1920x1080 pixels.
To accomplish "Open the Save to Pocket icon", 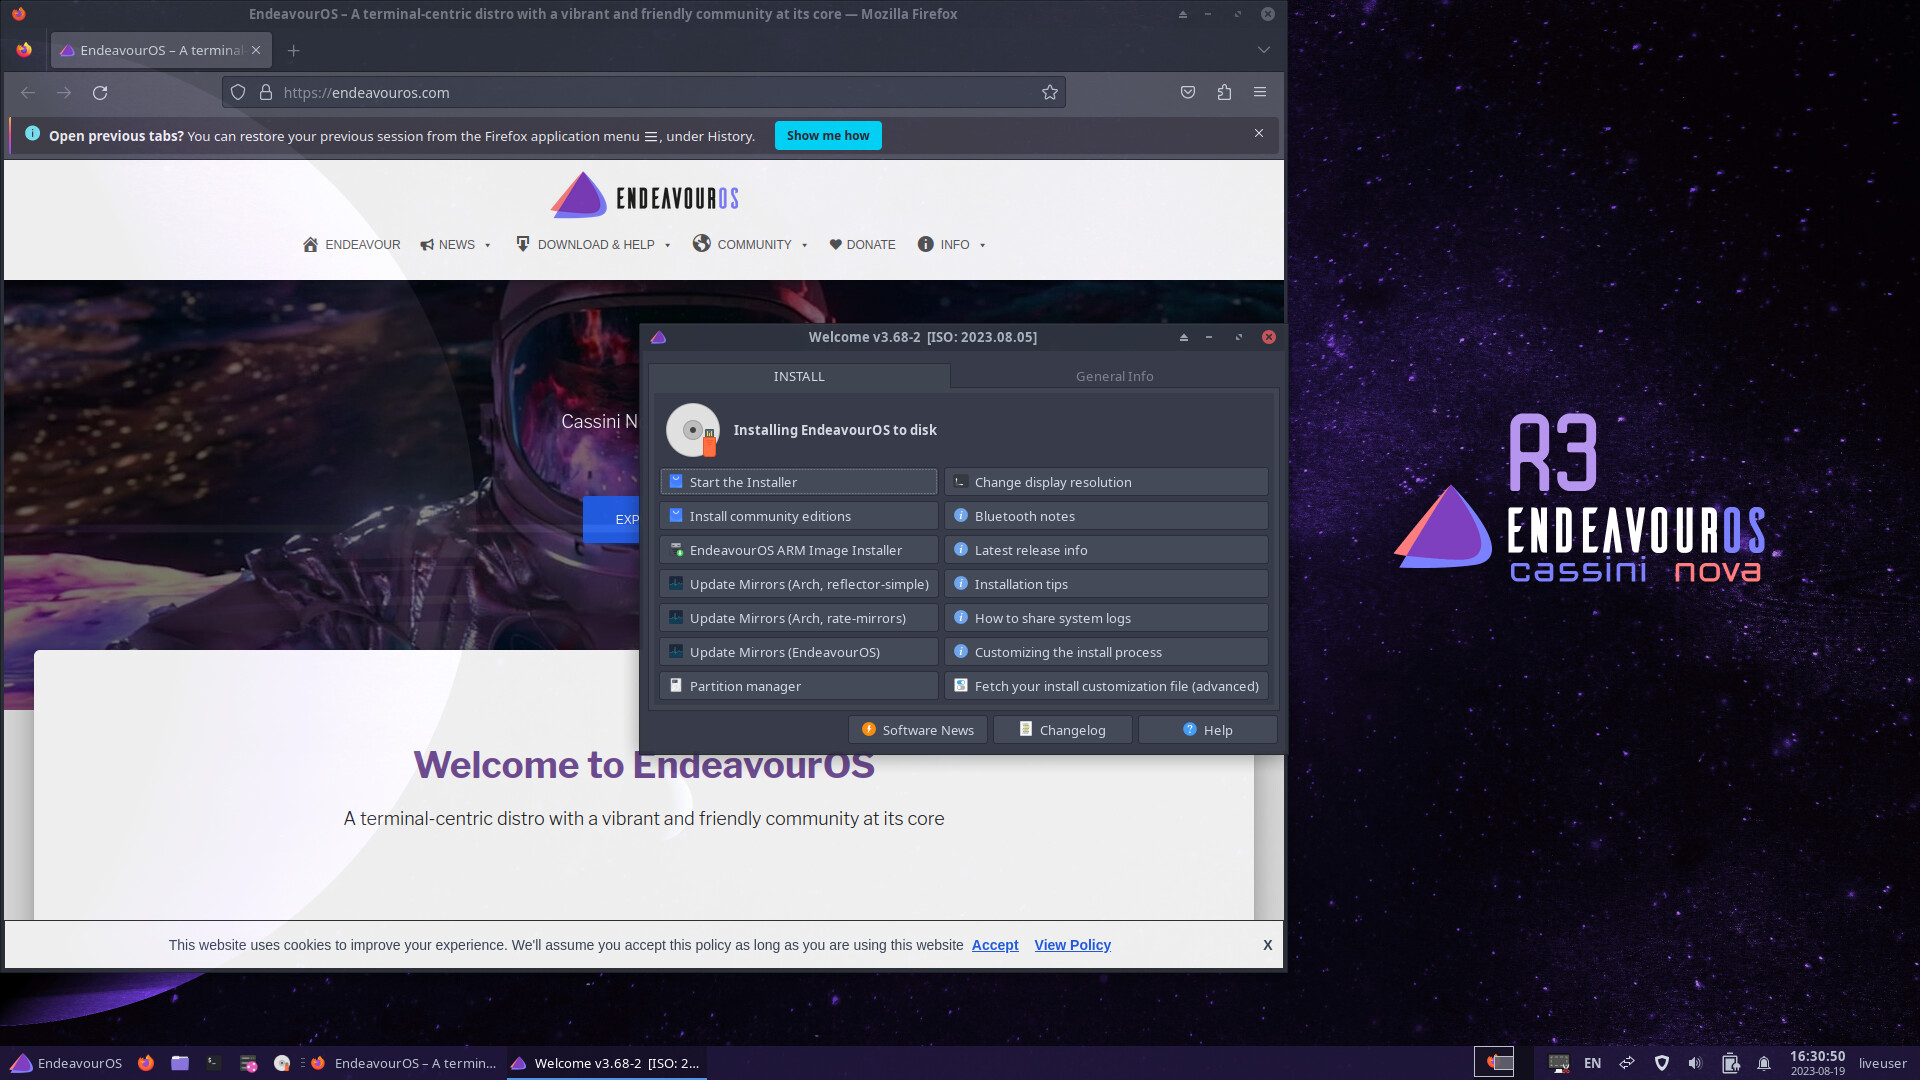I will click(x=1188, y=93).
